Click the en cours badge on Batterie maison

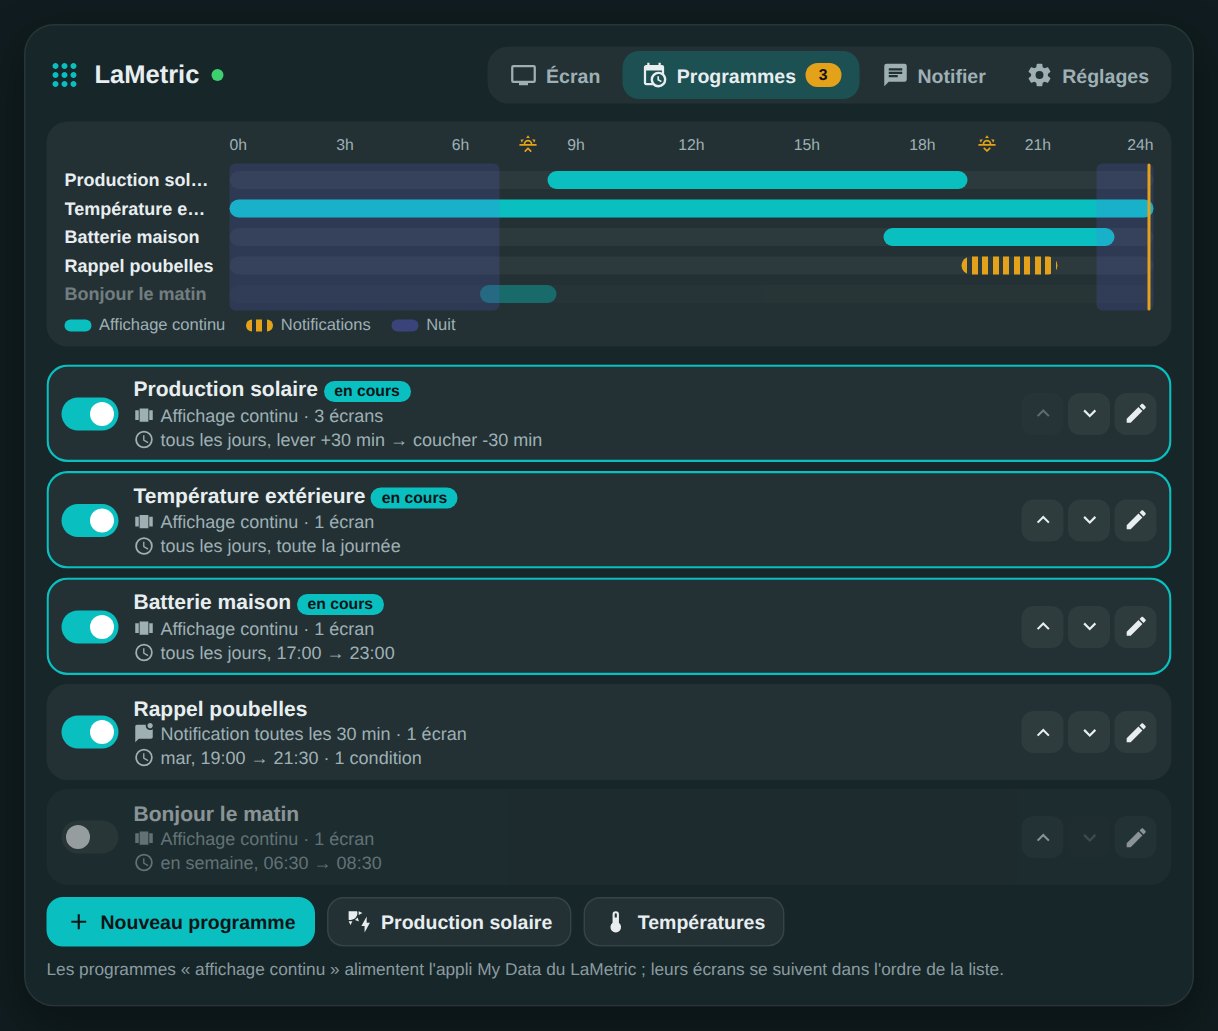click(340, 604)
